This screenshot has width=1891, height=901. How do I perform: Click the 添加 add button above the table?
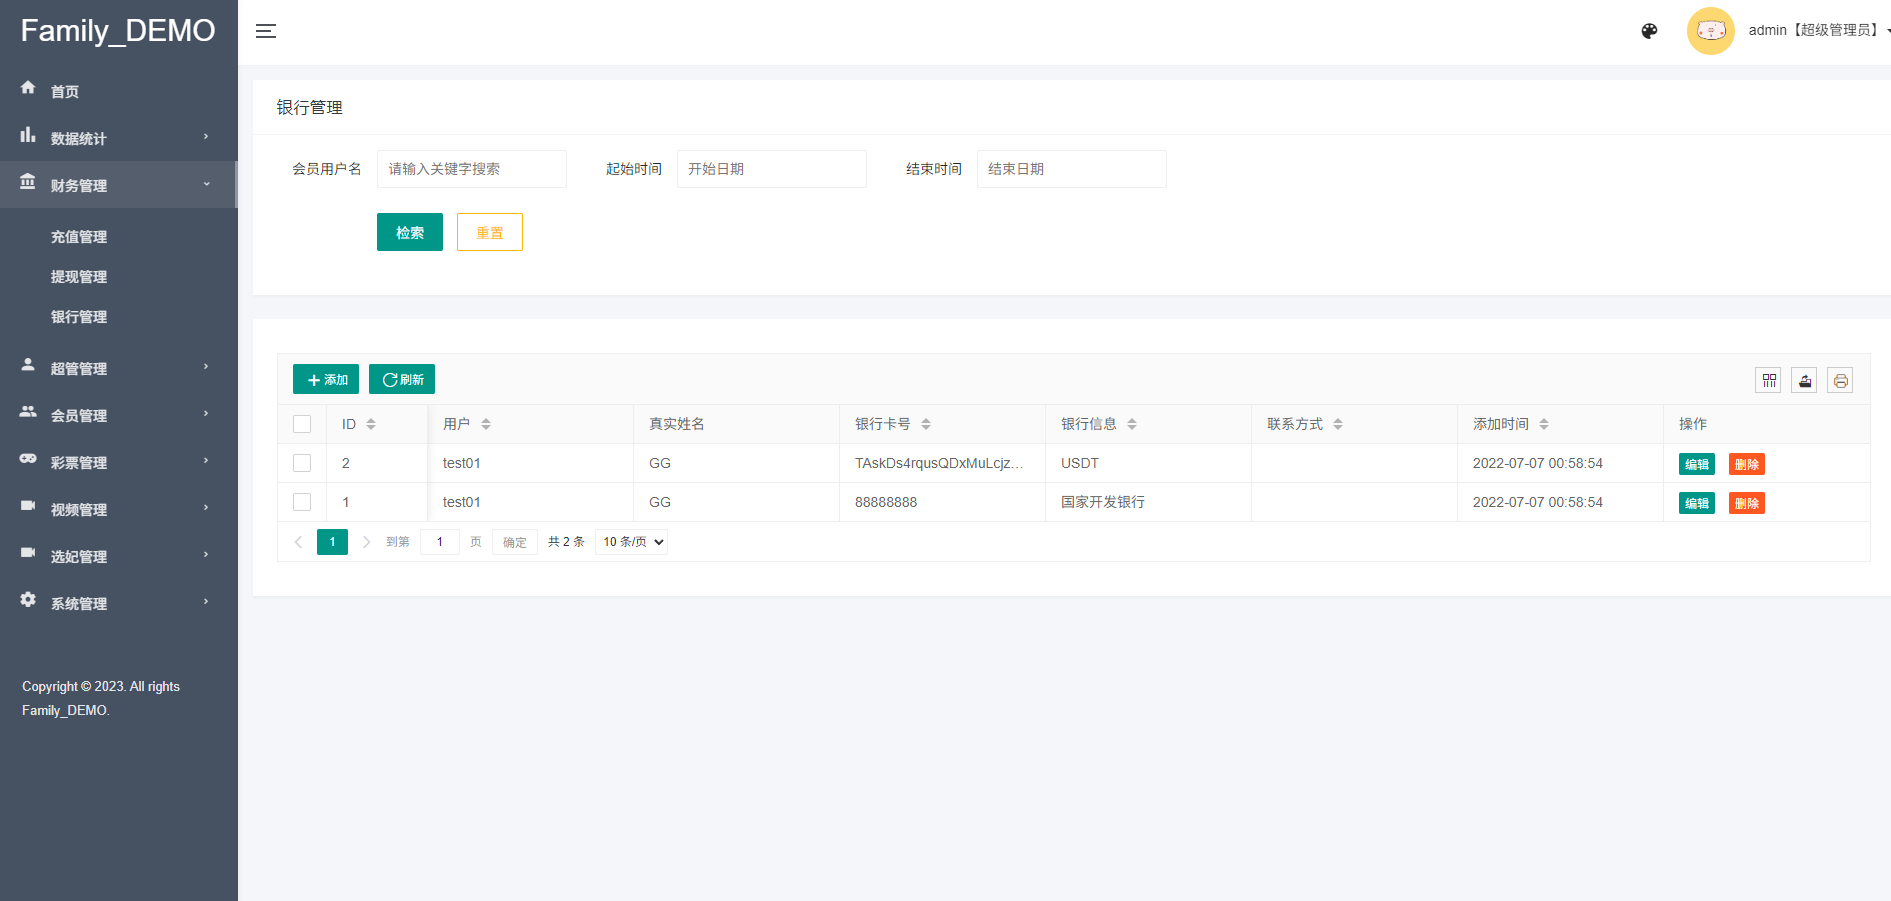coord(325,379)
